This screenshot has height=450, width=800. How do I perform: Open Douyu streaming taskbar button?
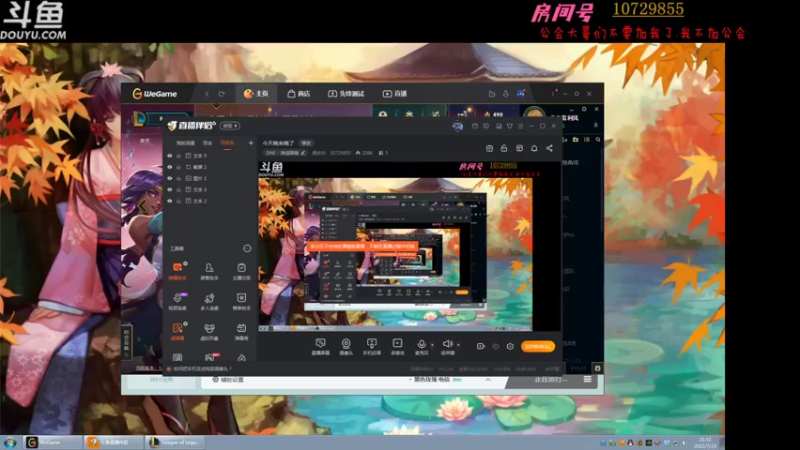[114, 442]
